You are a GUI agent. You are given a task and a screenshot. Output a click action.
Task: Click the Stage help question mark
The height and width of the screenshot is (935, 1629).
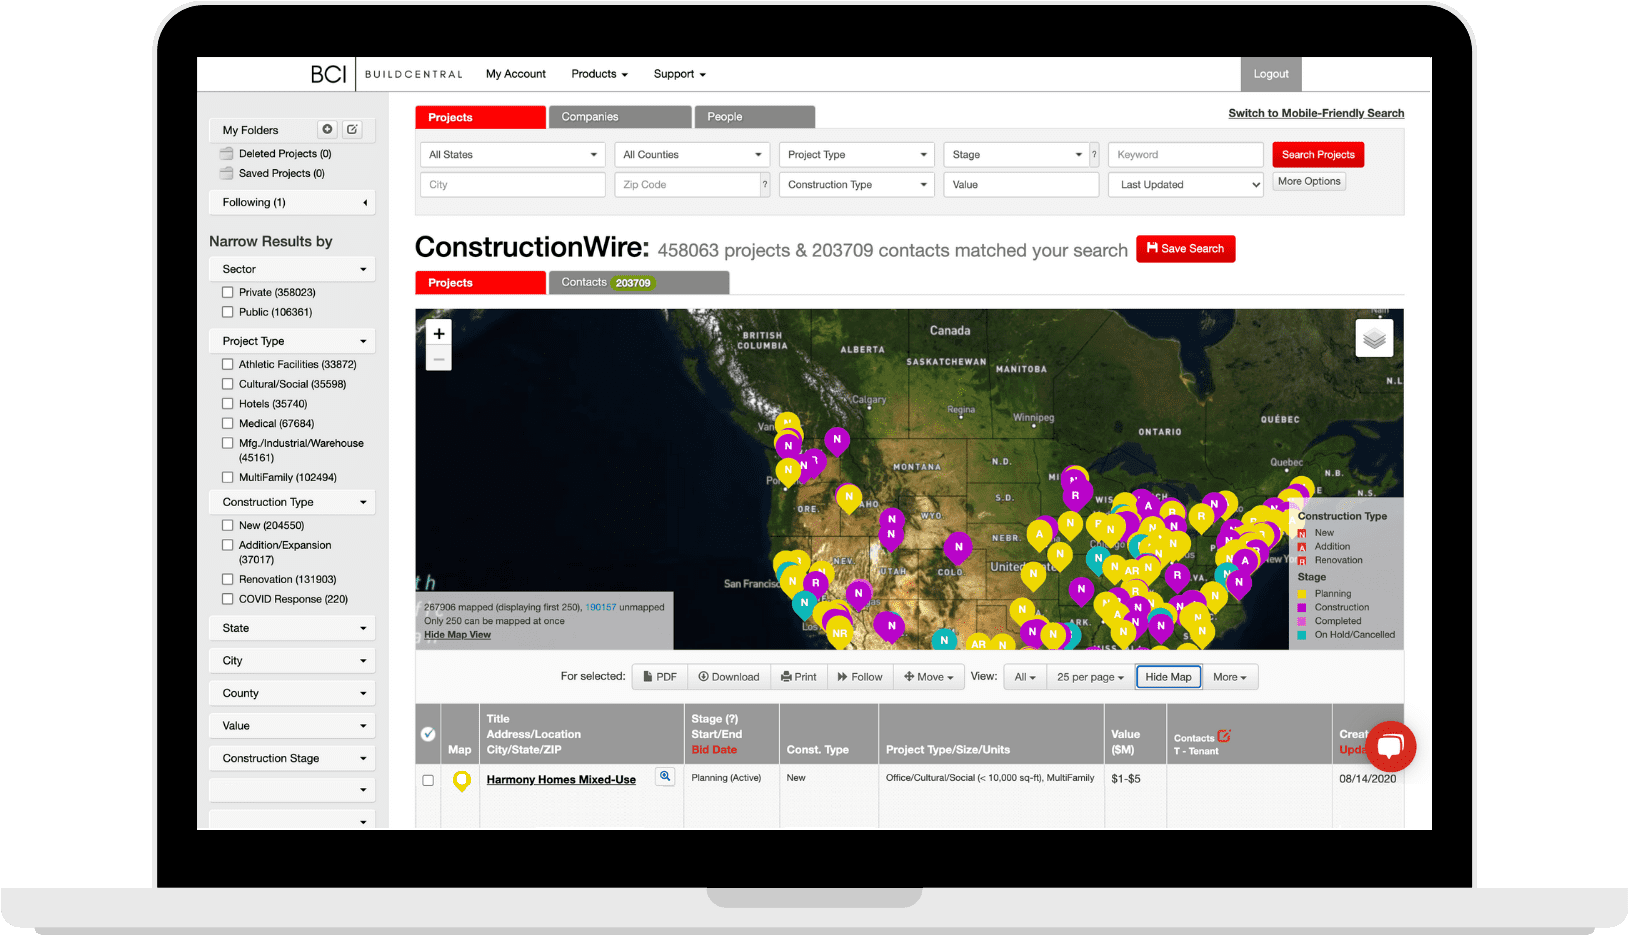pos(1094,155)
